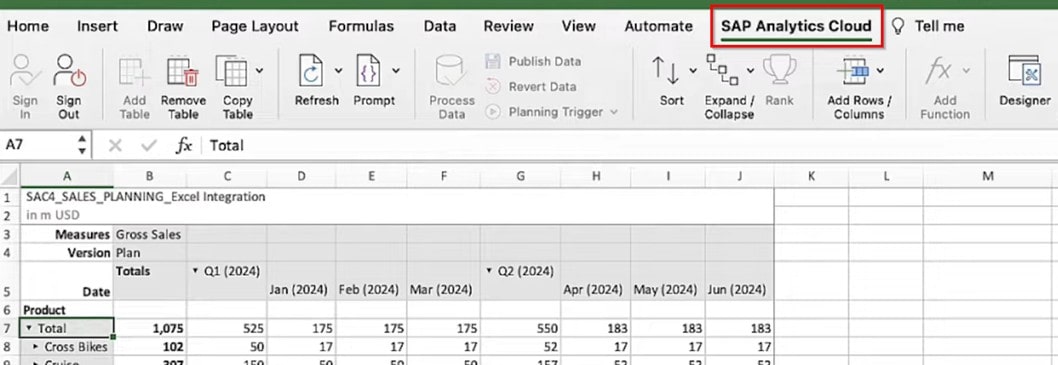Collapse the Q1 (2024) column group
Viewport: 1058px width, 365px height.
(x=196, y=271)
